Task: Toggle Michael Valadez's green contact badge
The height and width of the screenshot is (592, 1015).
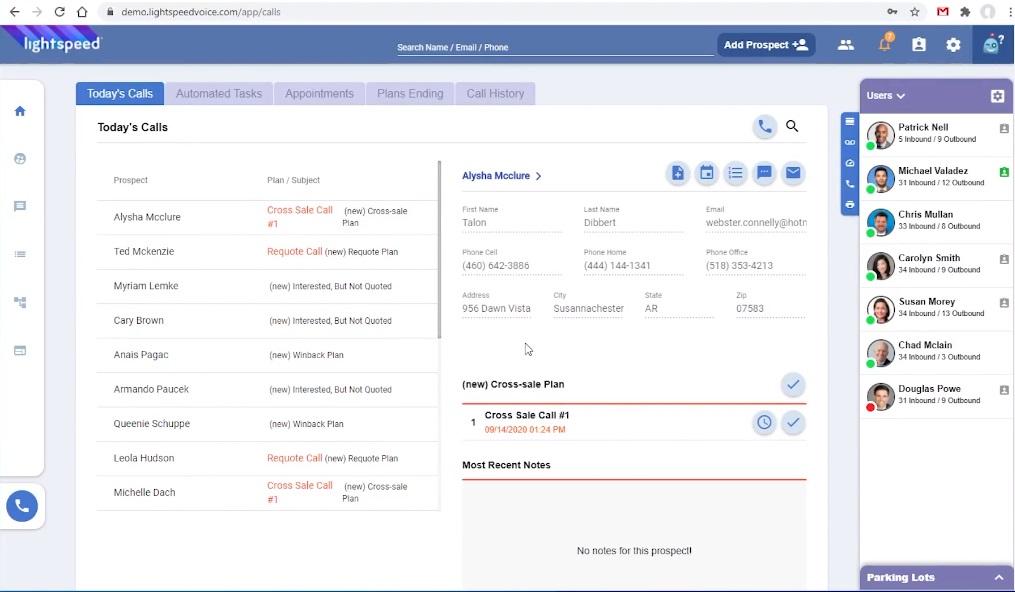Action: 1004,172
